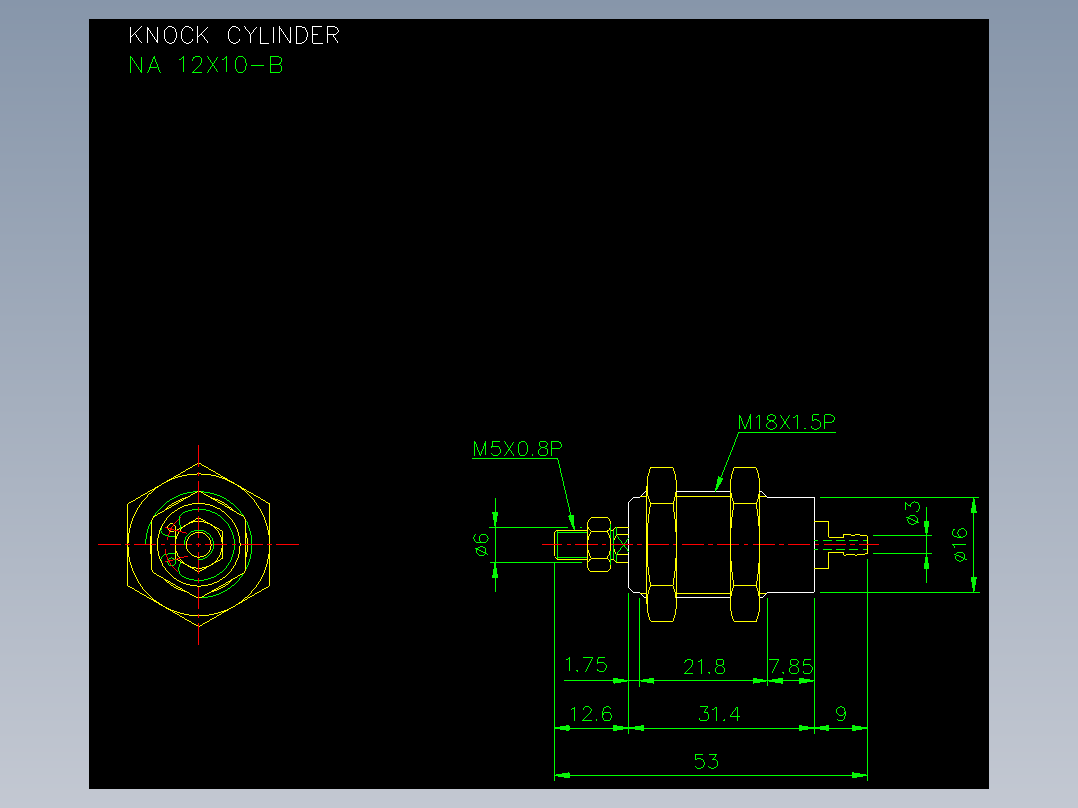Click the hexagonal front view drawing

pos(199,545)
